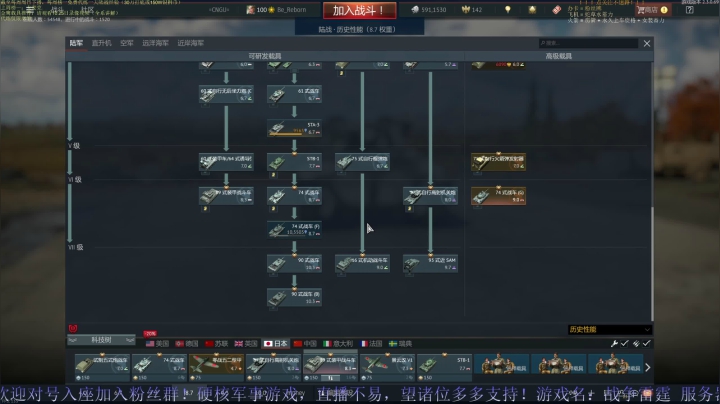The height and width of the screenshot is (404, 720).
Task: Toggle the auto-refill ammo checkbox
Action: click(x=647, y=343)
